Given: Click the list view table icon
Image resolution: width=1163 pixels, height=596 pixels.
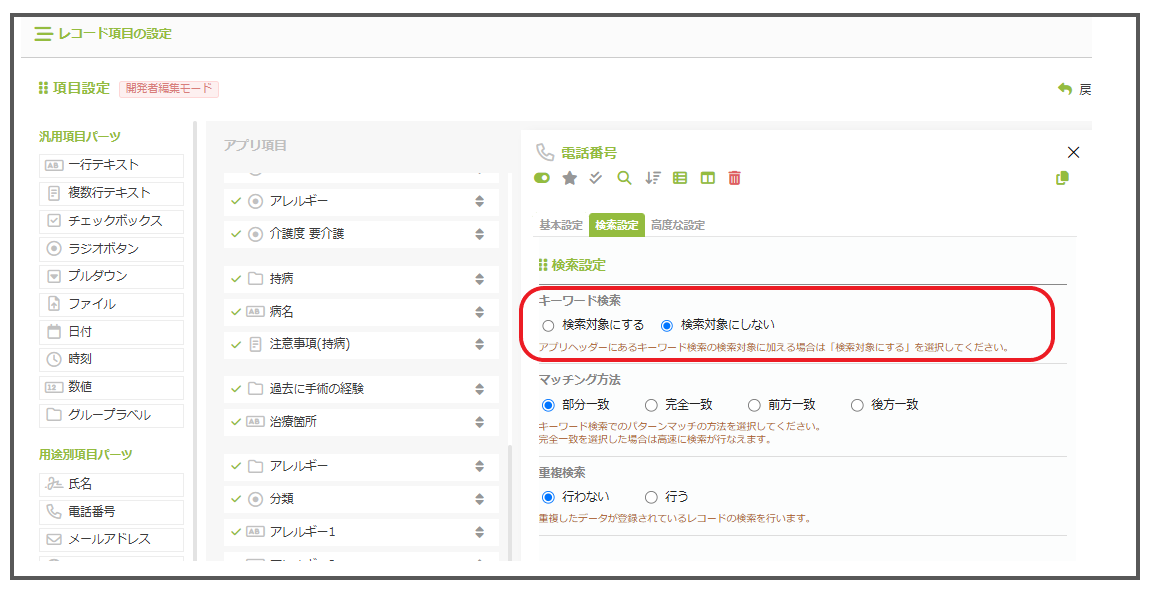Looking at the screenshot, I should click(680, 178).
